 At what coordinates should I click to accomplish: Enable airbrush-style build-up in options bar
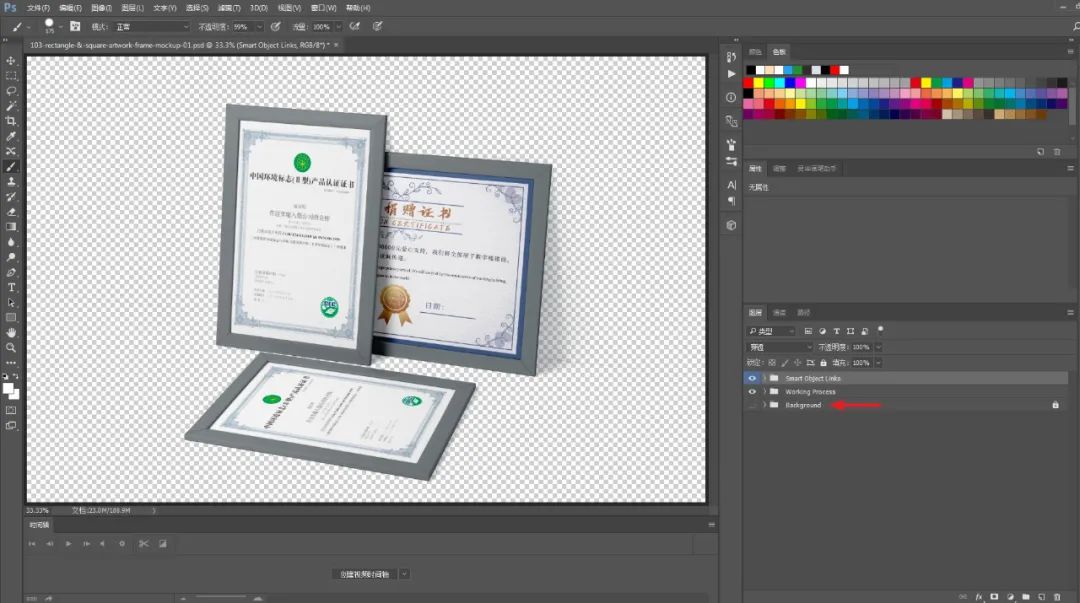coord(355,27)
